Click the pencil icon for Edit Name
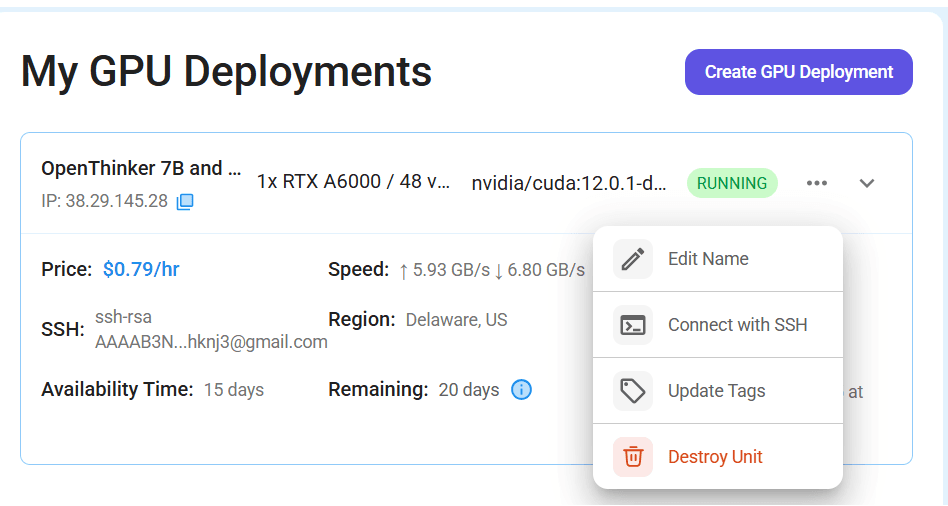 [633, 259]
